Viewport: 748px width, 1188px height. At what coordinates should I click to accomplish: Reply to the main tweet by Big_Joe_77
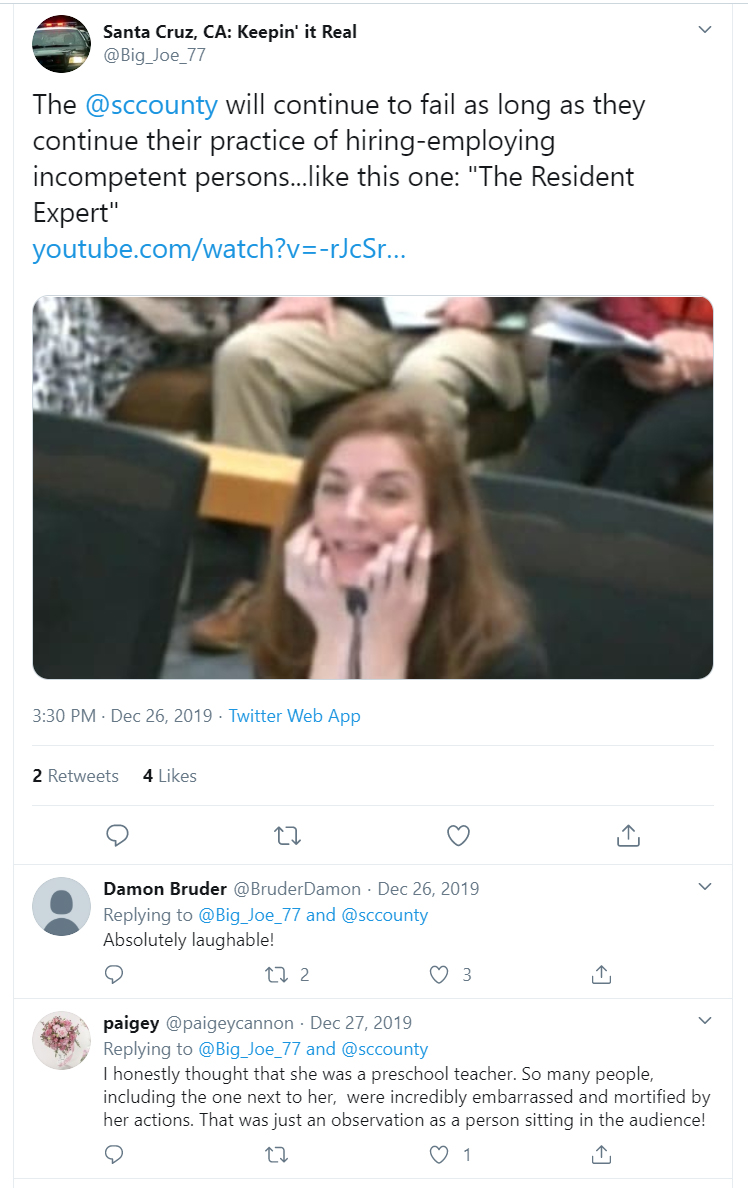tap(117, 835)
